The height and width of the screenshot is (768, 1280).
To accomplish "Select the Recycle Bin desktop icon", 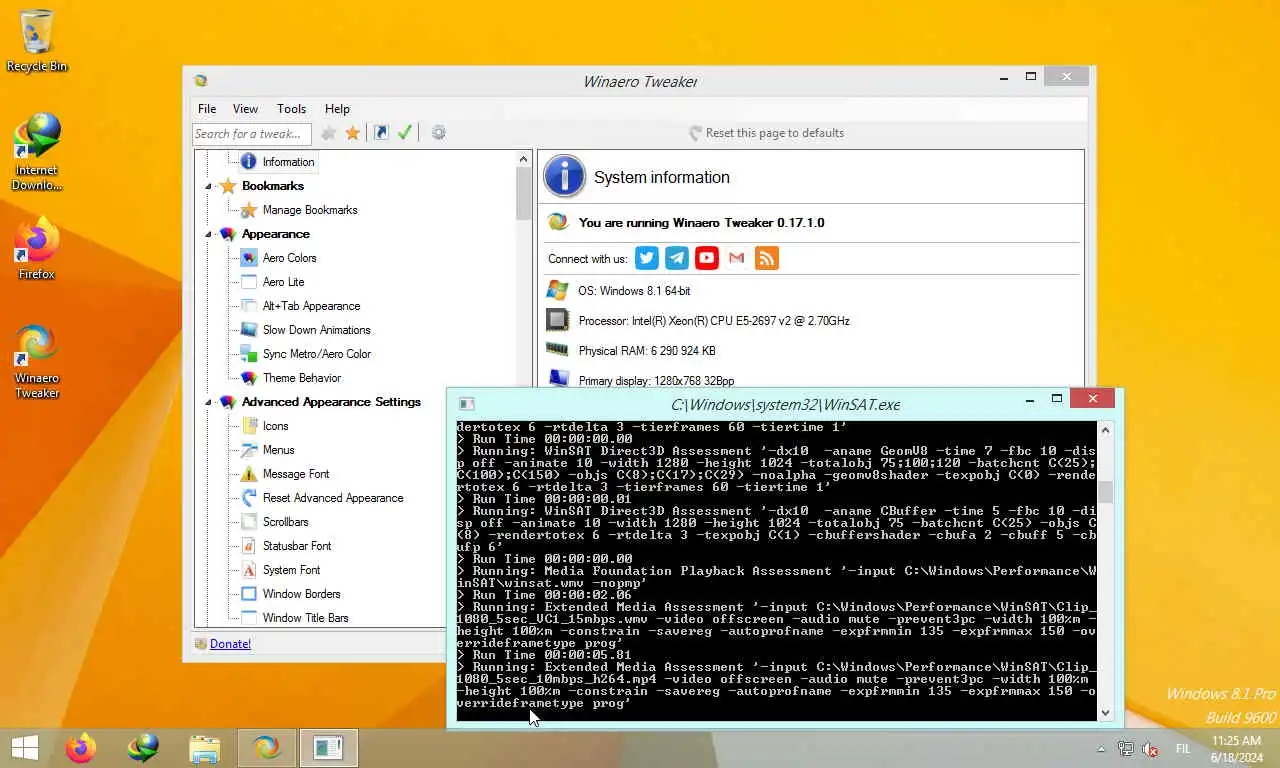I will pos(37,42).
